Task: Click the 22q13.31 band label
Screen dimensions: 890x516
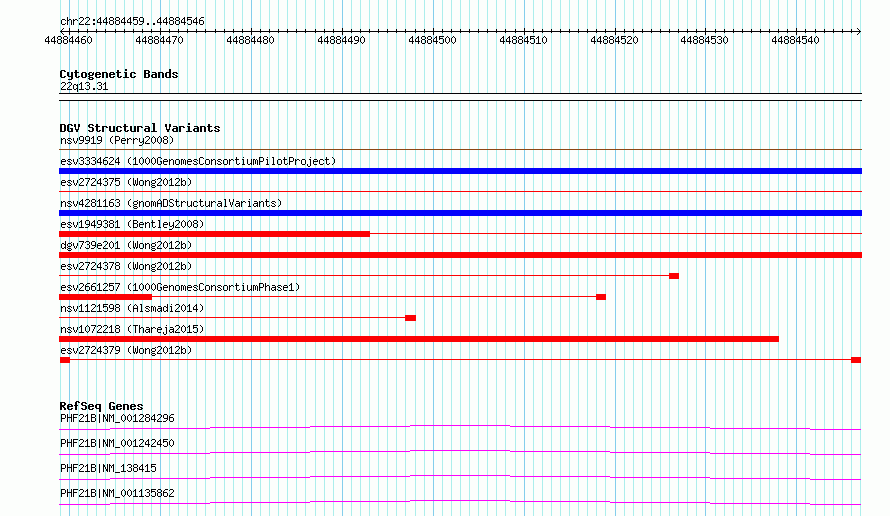Action: pyautogui.click(x=84, y=86)
